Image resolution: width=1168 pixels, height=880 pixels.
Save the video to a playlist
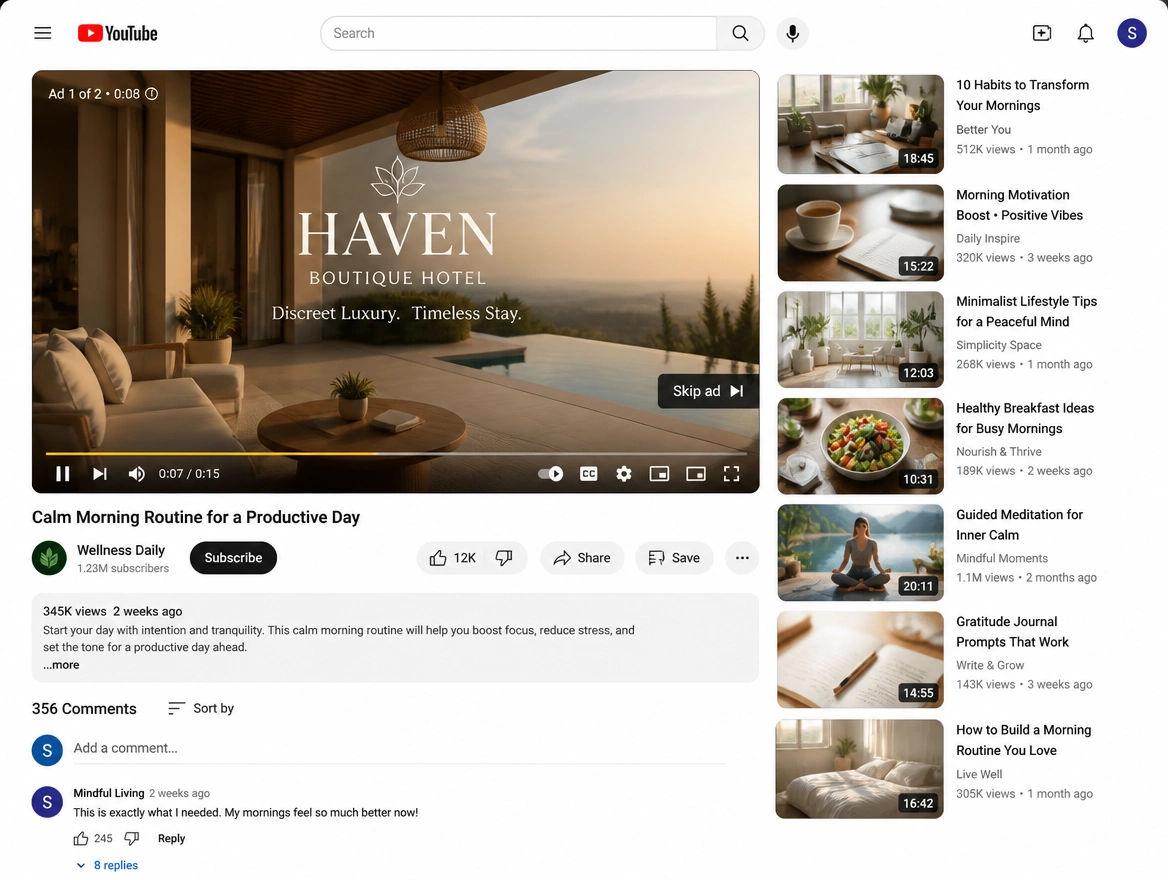(674, 557)
